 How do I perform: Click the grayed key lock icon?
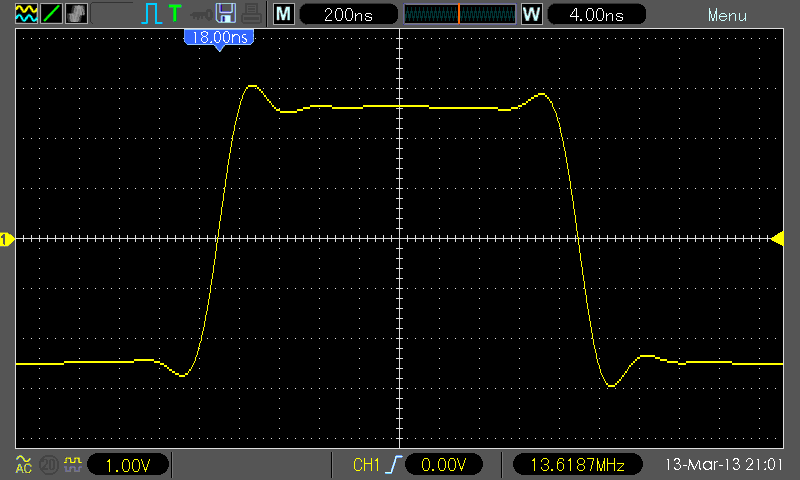pyautogui.click(x=201, y=15)
